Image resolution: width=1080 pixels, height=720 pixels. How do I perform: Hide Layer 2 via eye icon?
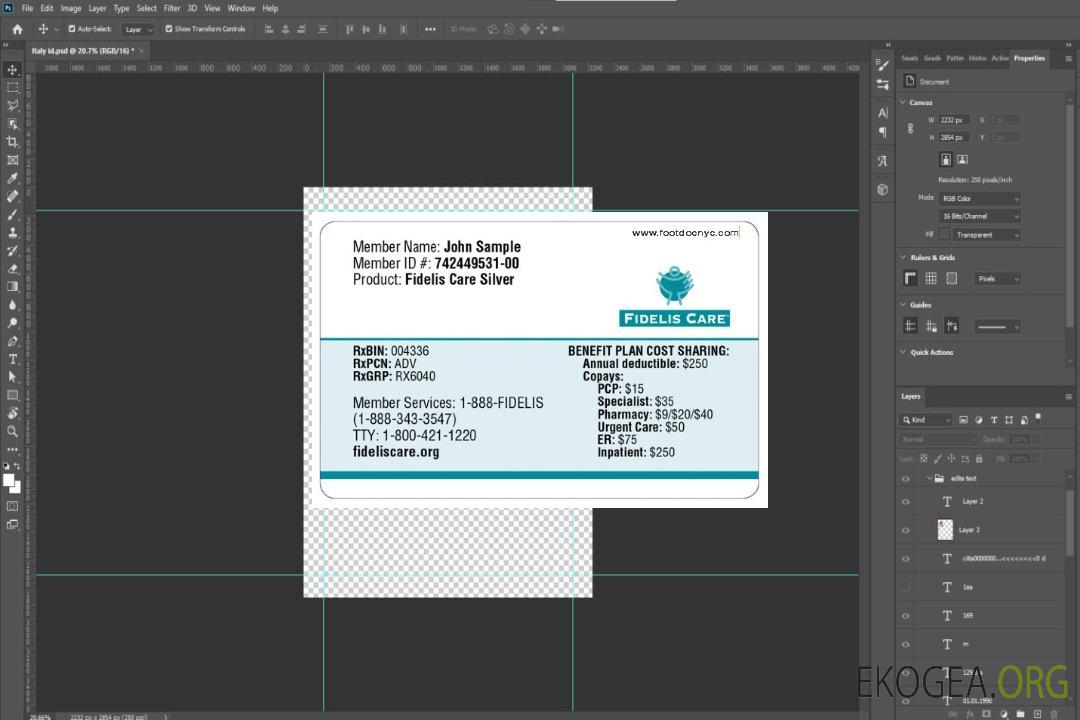906,502
